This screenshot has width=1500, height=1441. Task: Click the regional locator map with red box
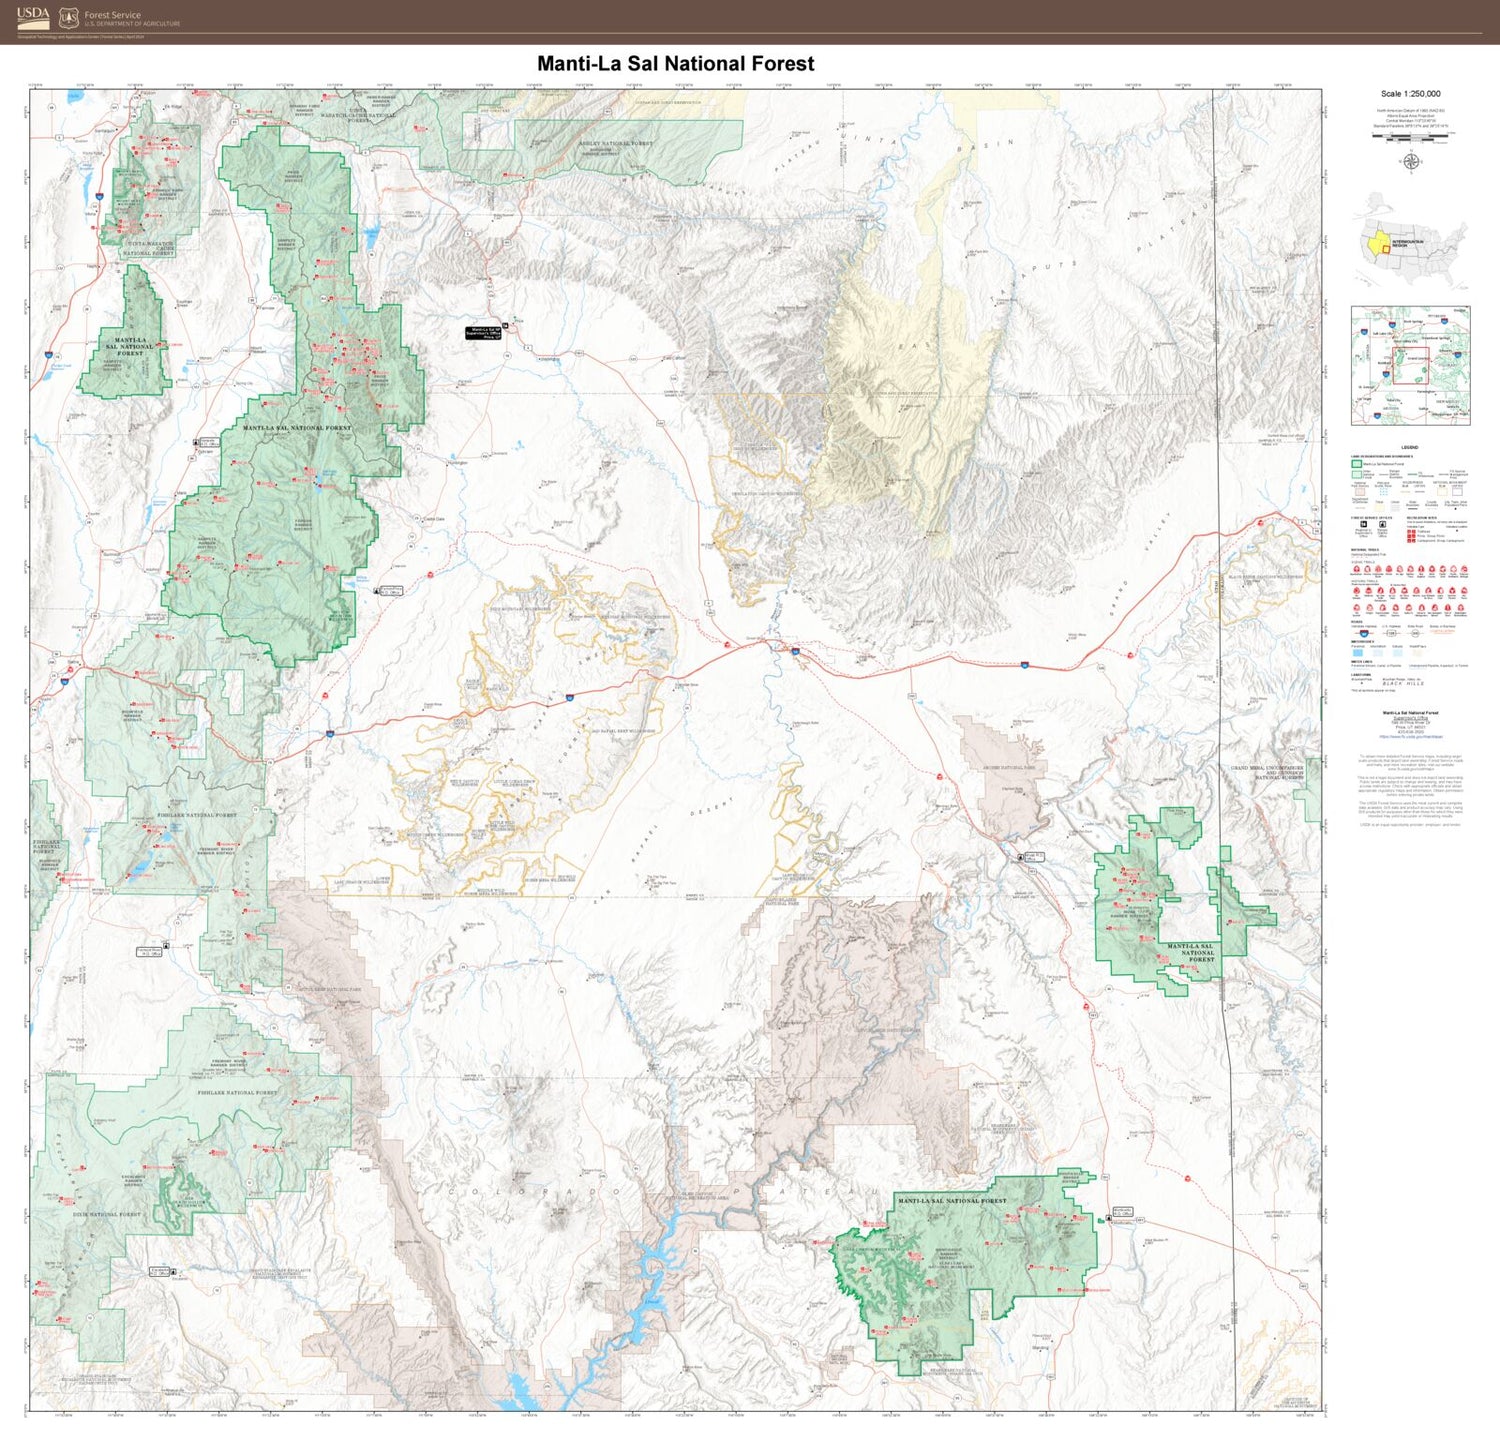(x=1410, y=365)
